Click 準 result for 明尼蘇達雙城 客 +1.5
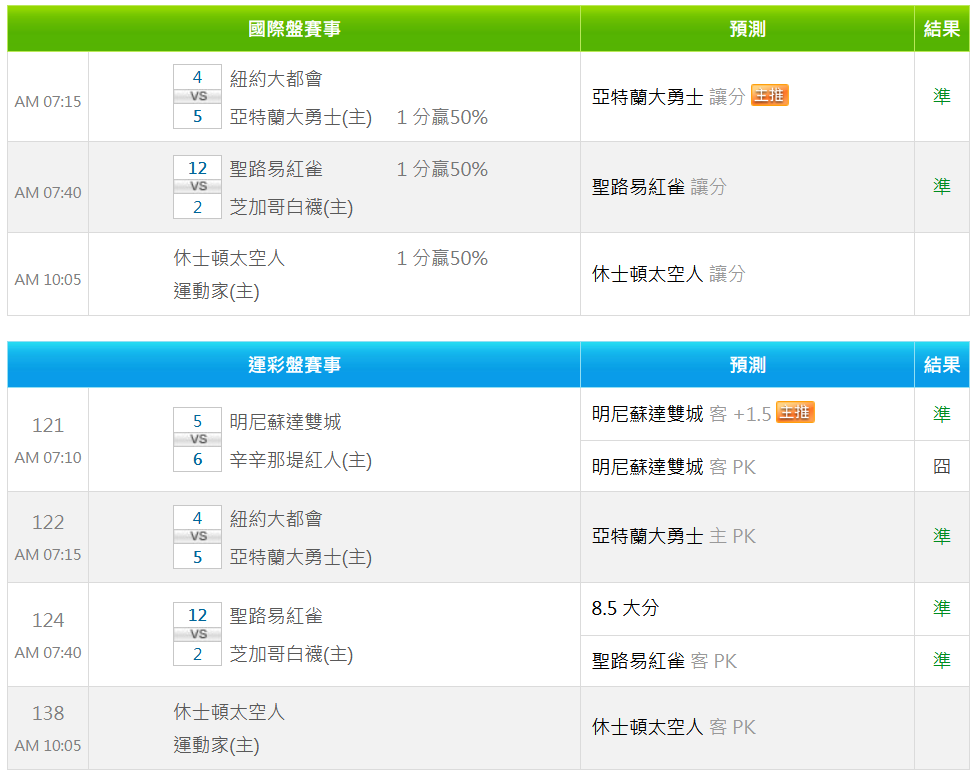Image resolution: width=980 pixels, height=777 pixels. point(942,414)
